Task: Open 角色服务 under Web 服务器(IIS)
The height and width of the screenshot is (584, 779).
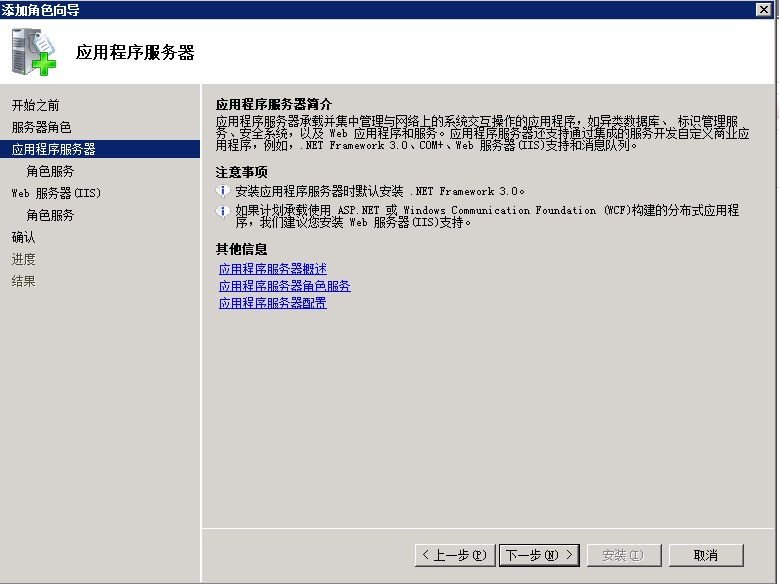Action: [50, 215]
